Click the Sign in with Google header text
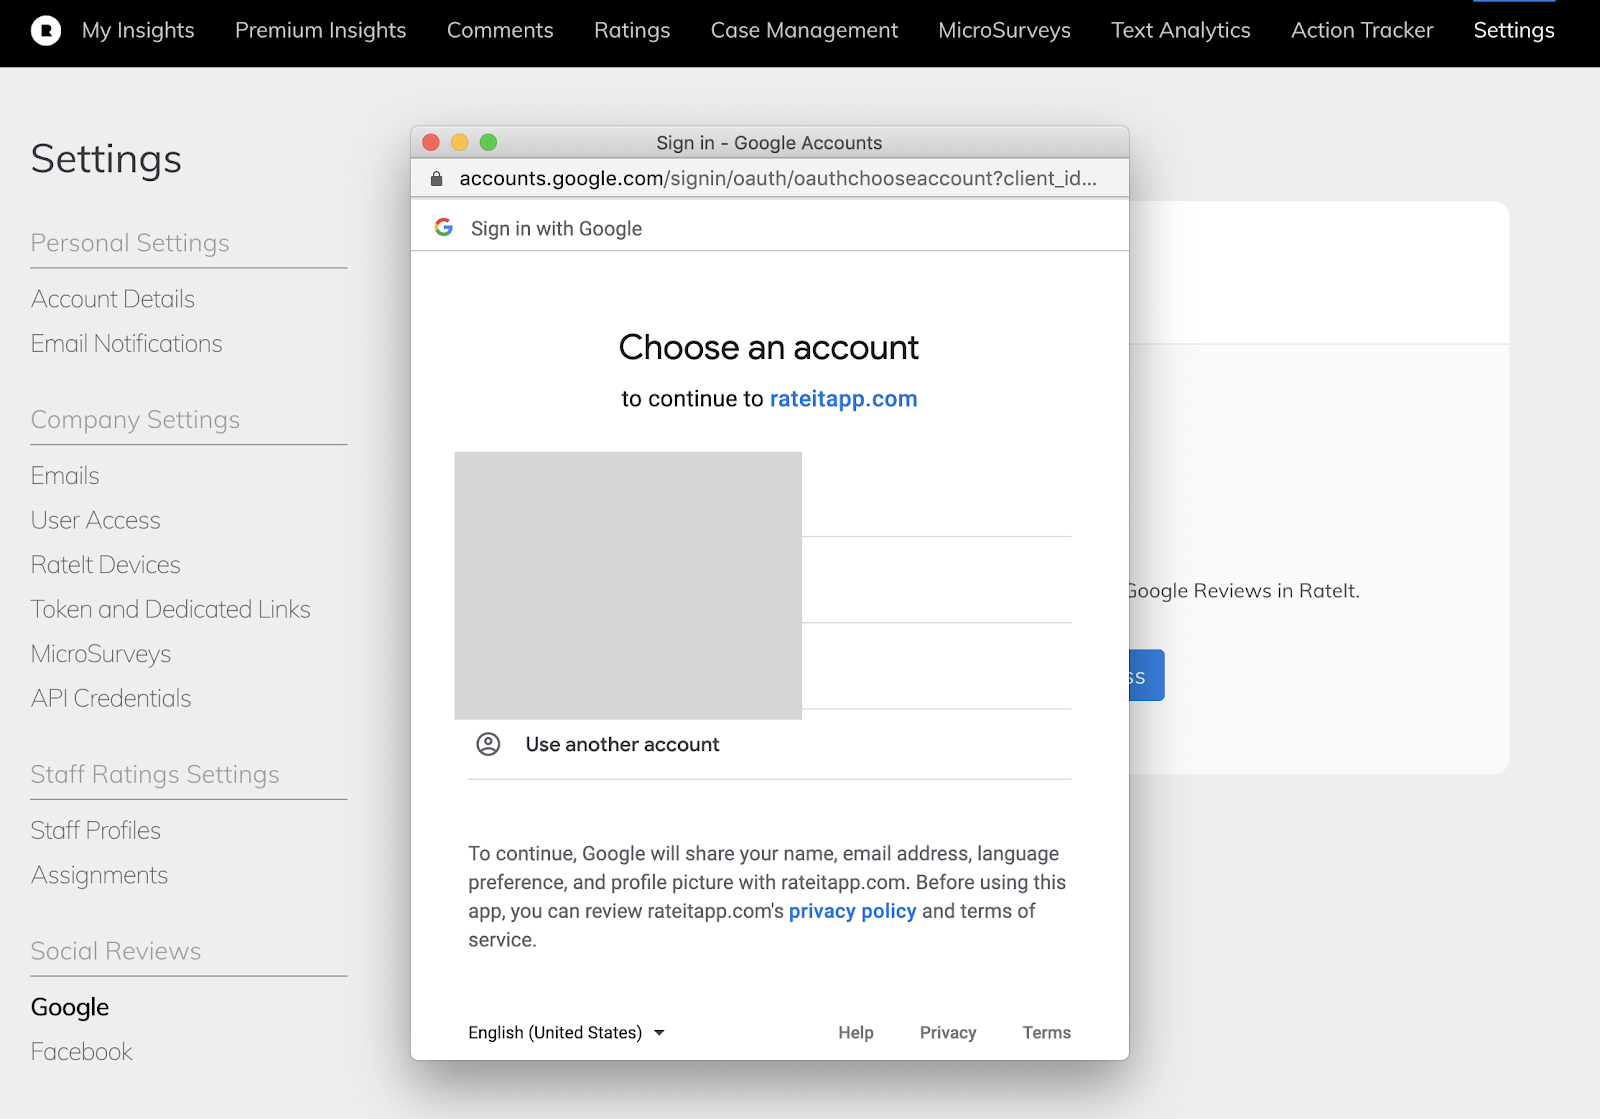Screen dimensions: 1600x1119 556,229
